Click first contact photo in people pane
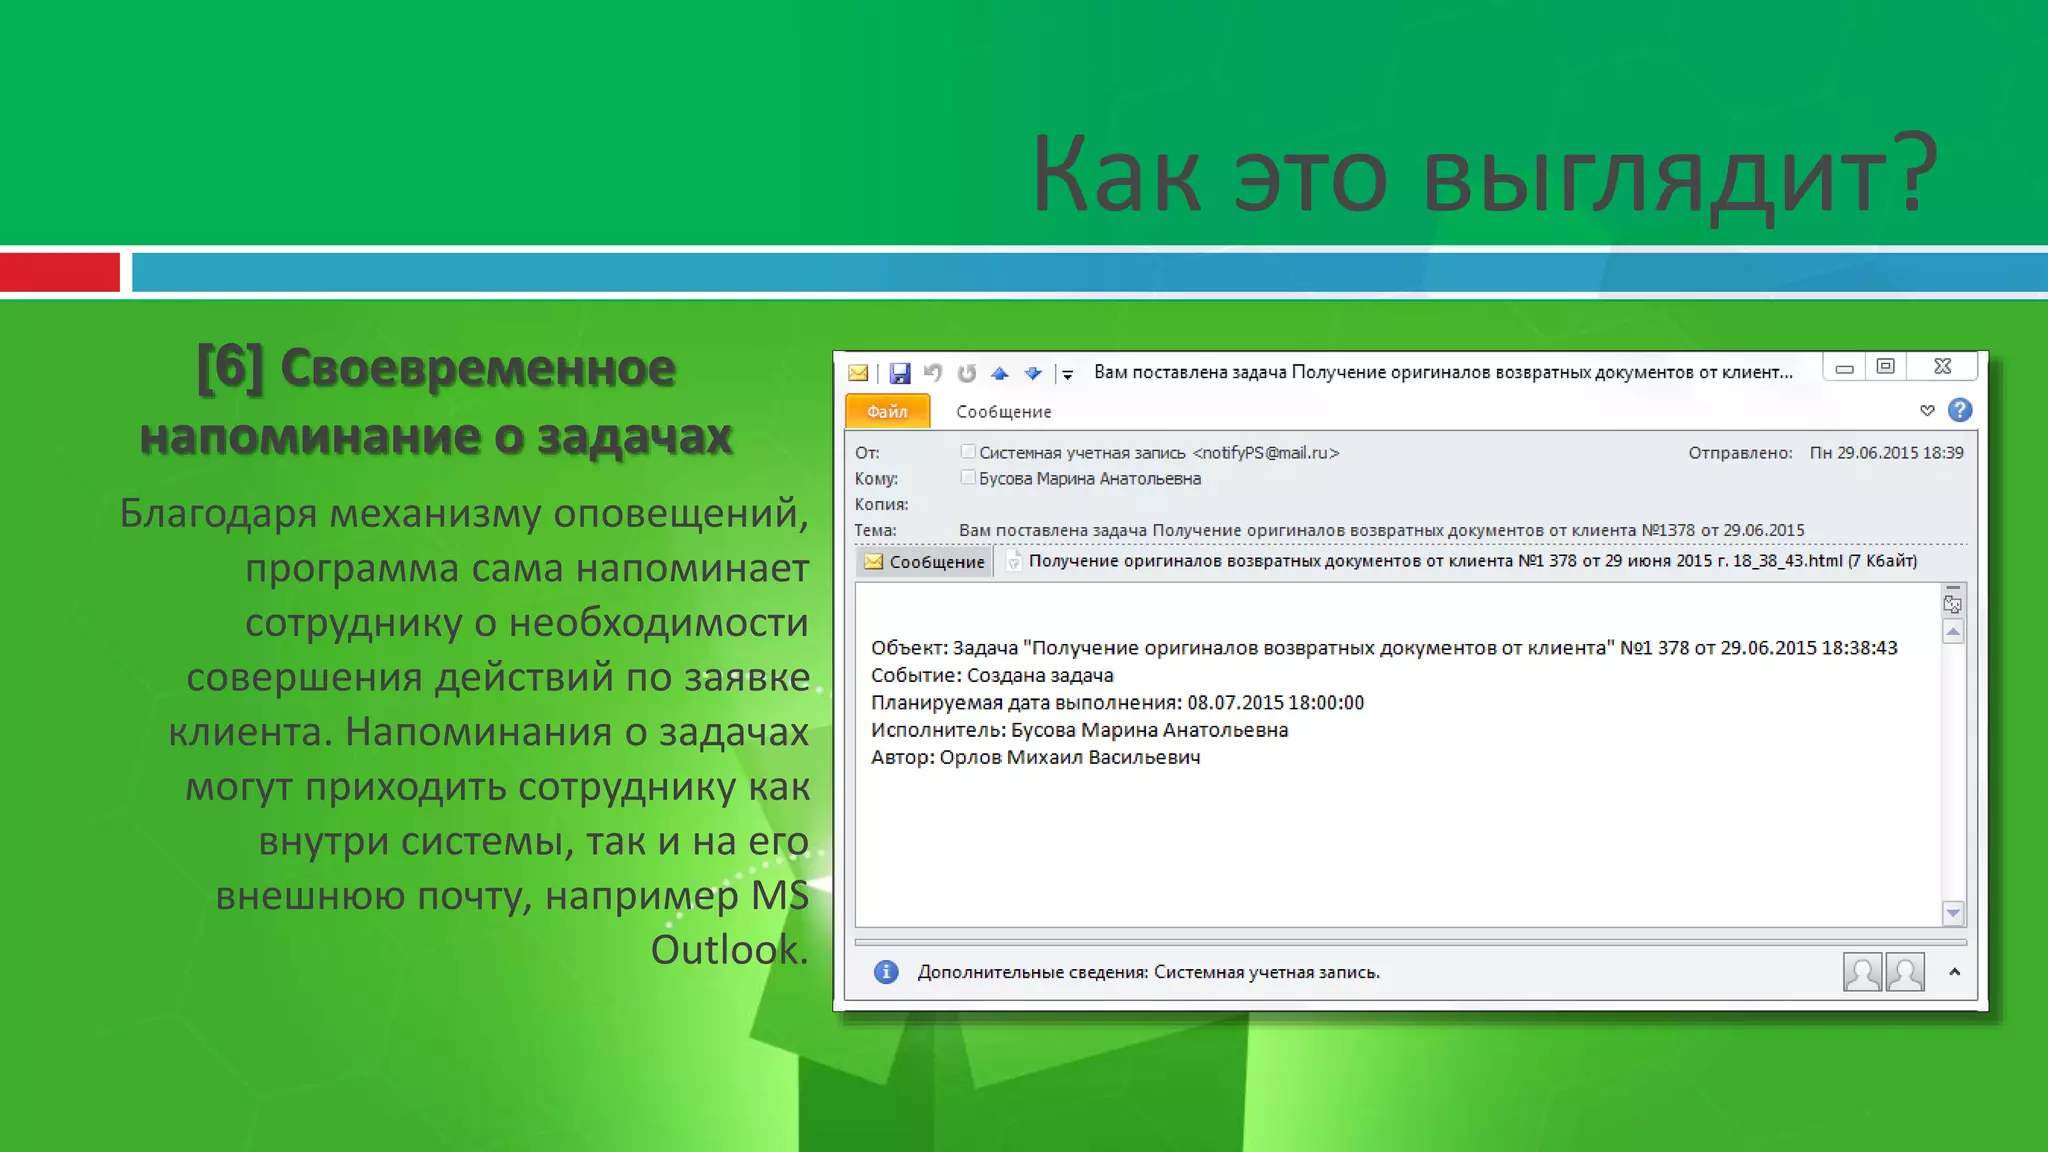This screenshot has height=1152, width=2048. click(x=1862, y=972)
